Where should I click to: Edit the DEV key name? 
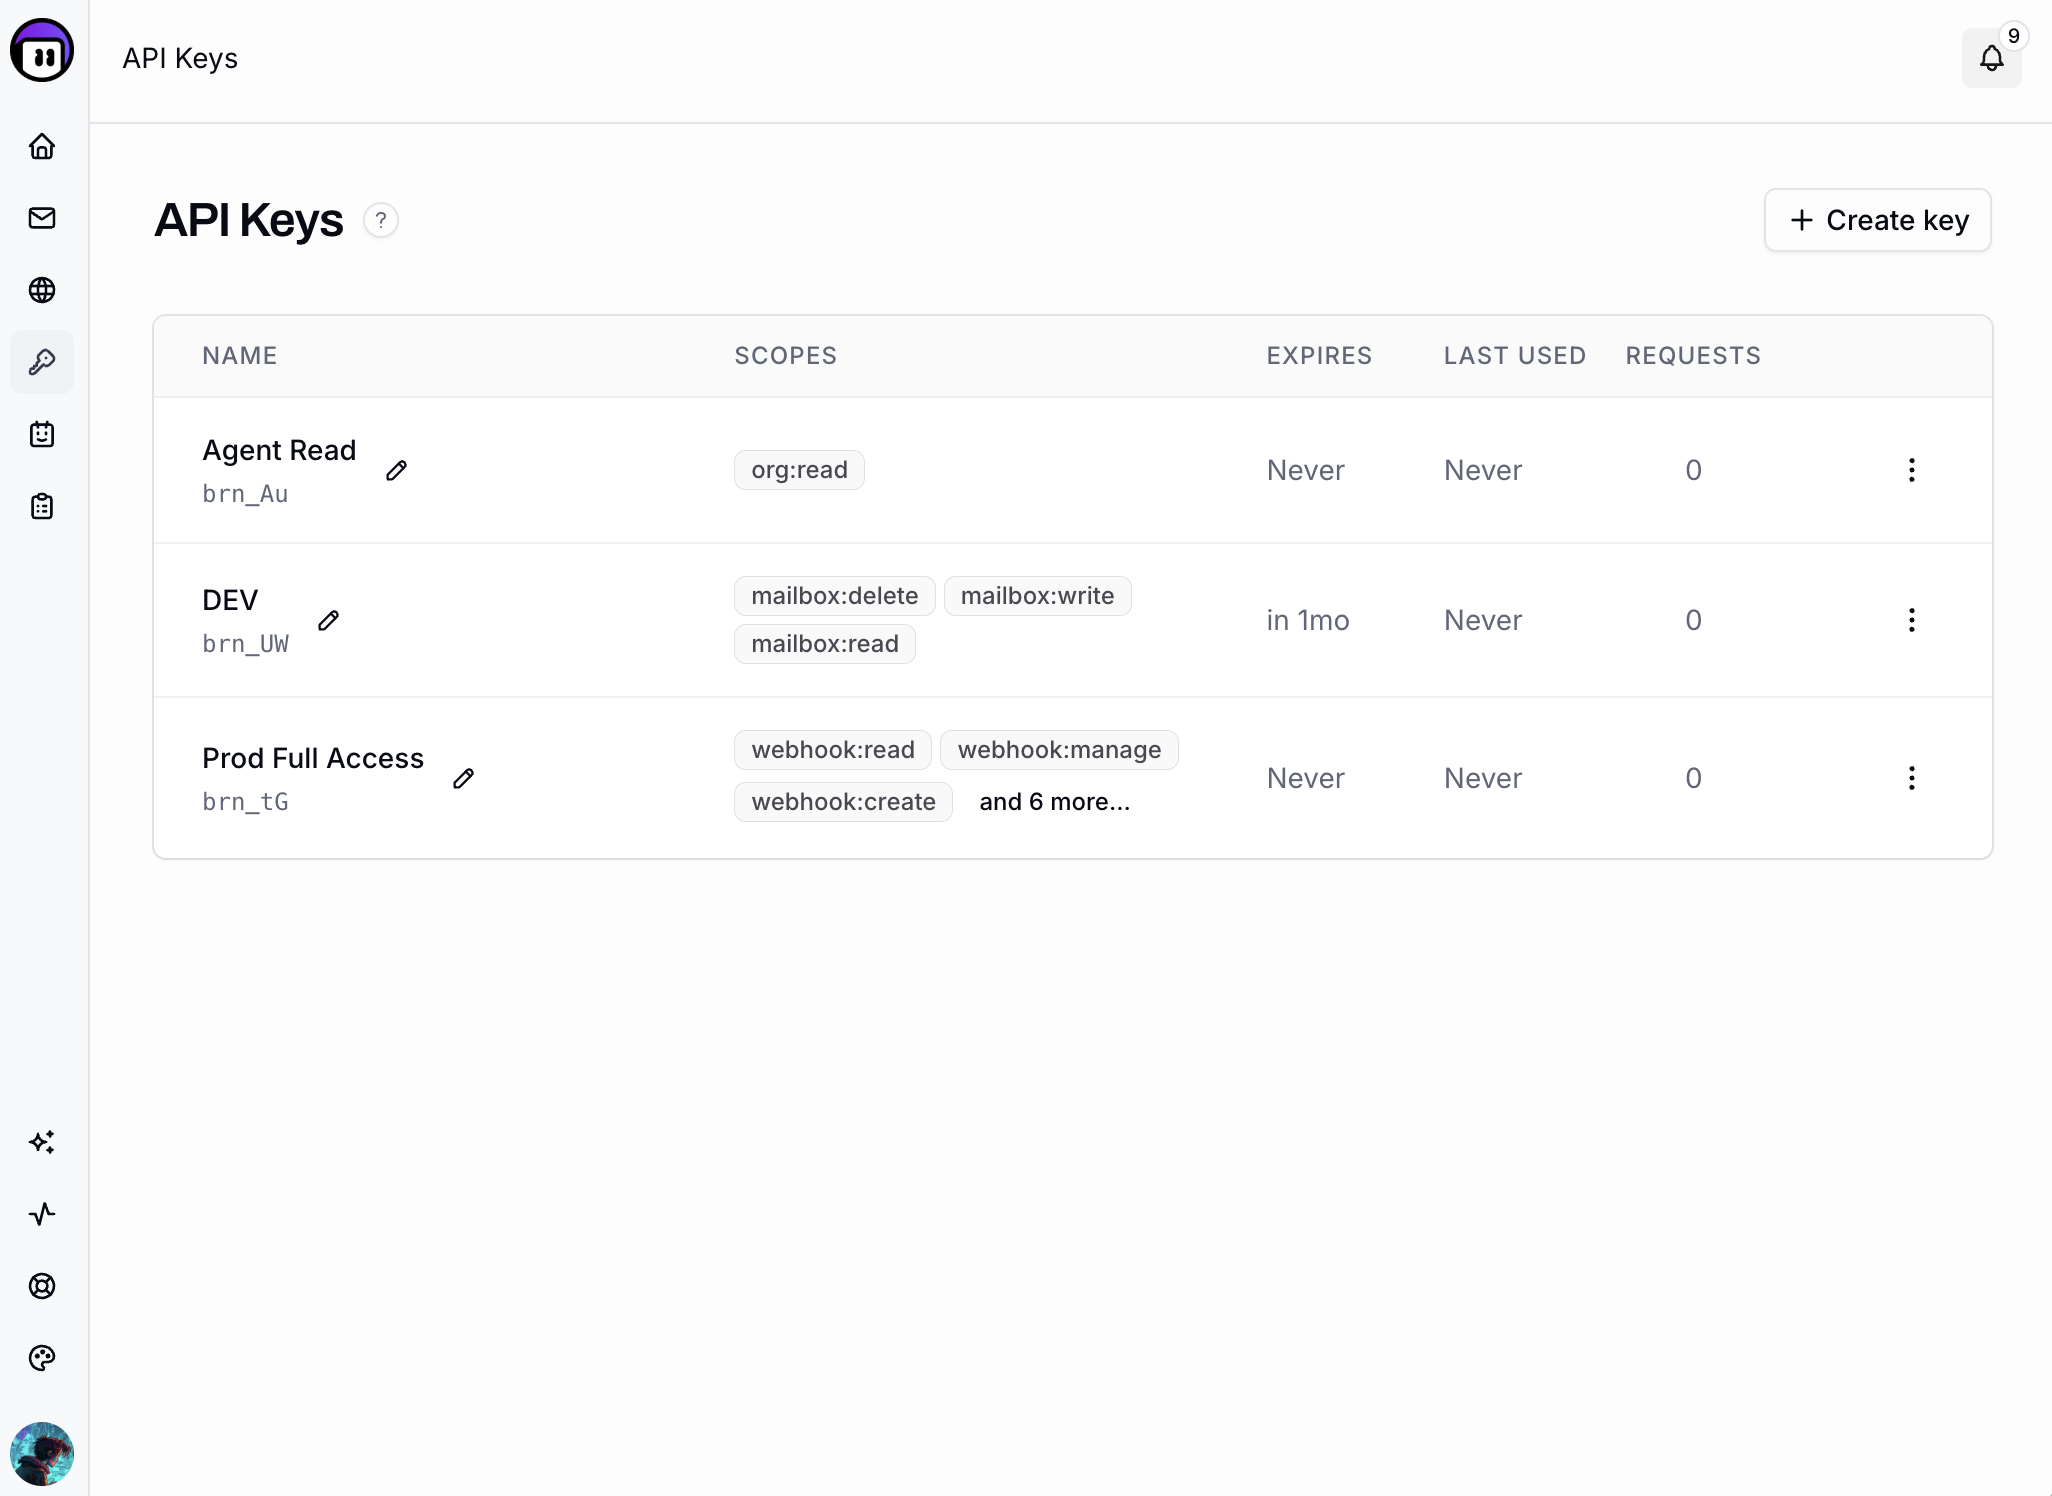pos(329,620)
